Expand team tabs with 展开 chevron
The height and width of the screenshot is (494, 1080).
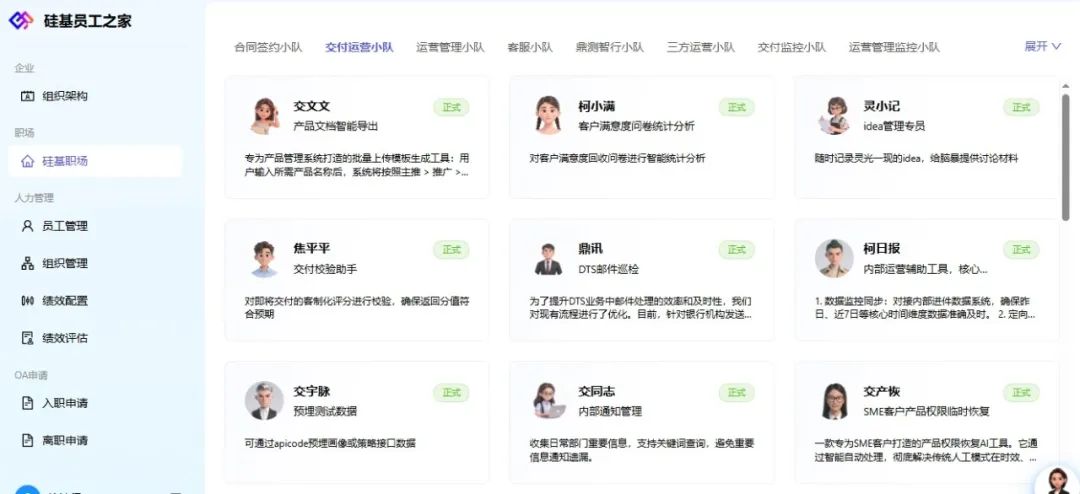tap(1056, 46)
